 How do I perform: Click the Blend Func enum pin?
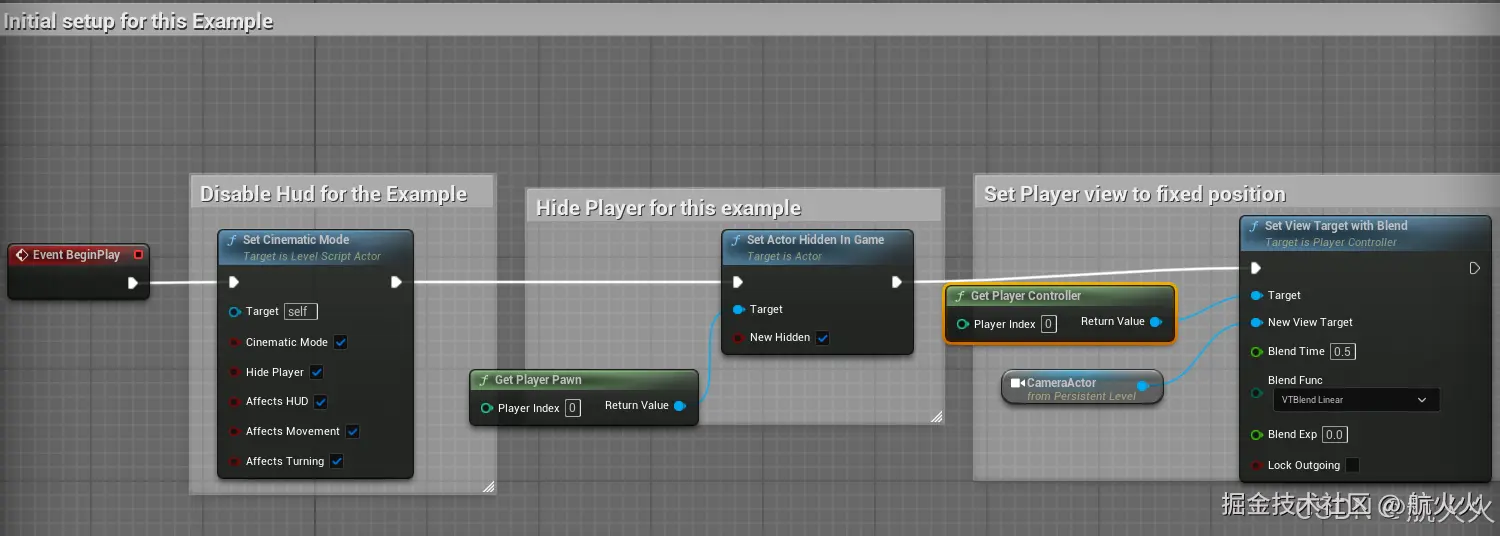[1256, 393]
